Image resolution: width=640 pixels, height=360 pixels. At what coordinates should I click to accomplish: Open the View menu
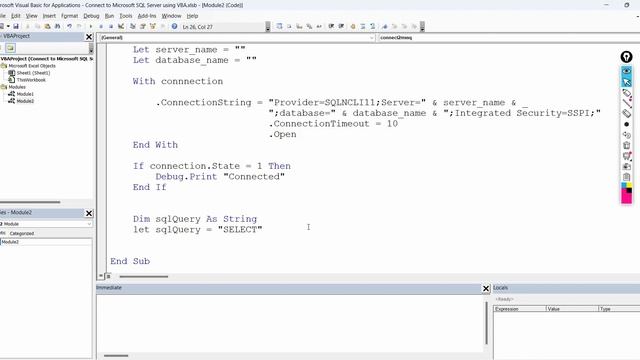pyautogui.click(x=31, y=16)
